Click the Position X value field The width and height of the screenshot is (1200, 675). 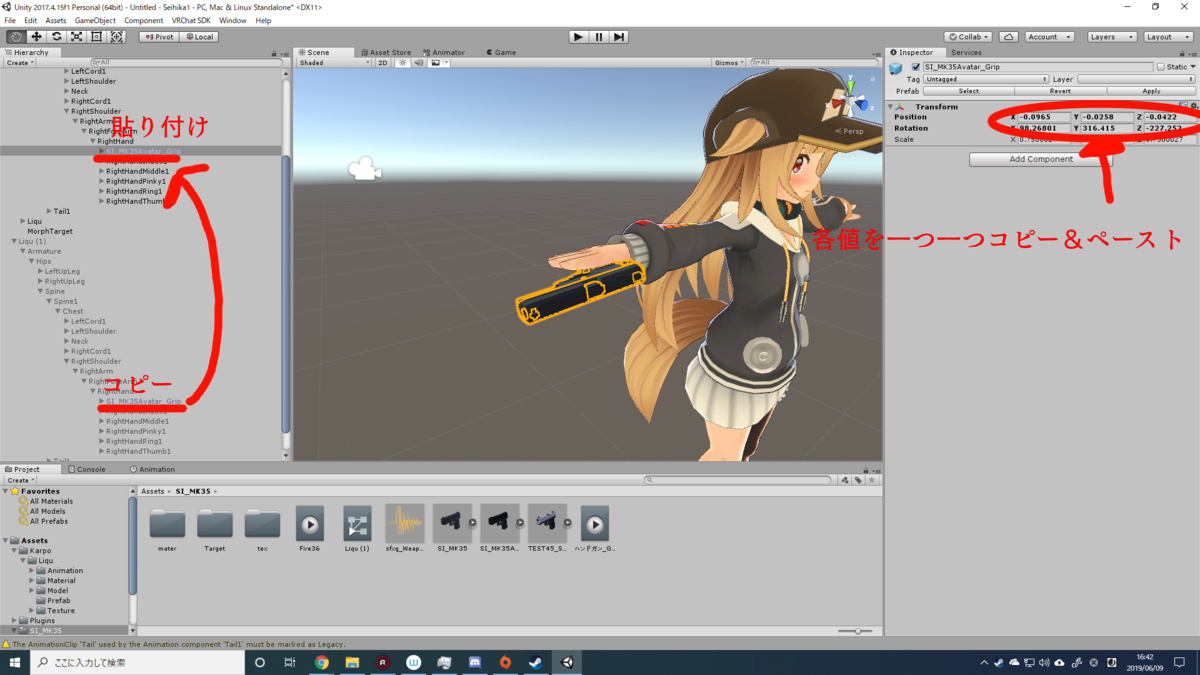1043,117
